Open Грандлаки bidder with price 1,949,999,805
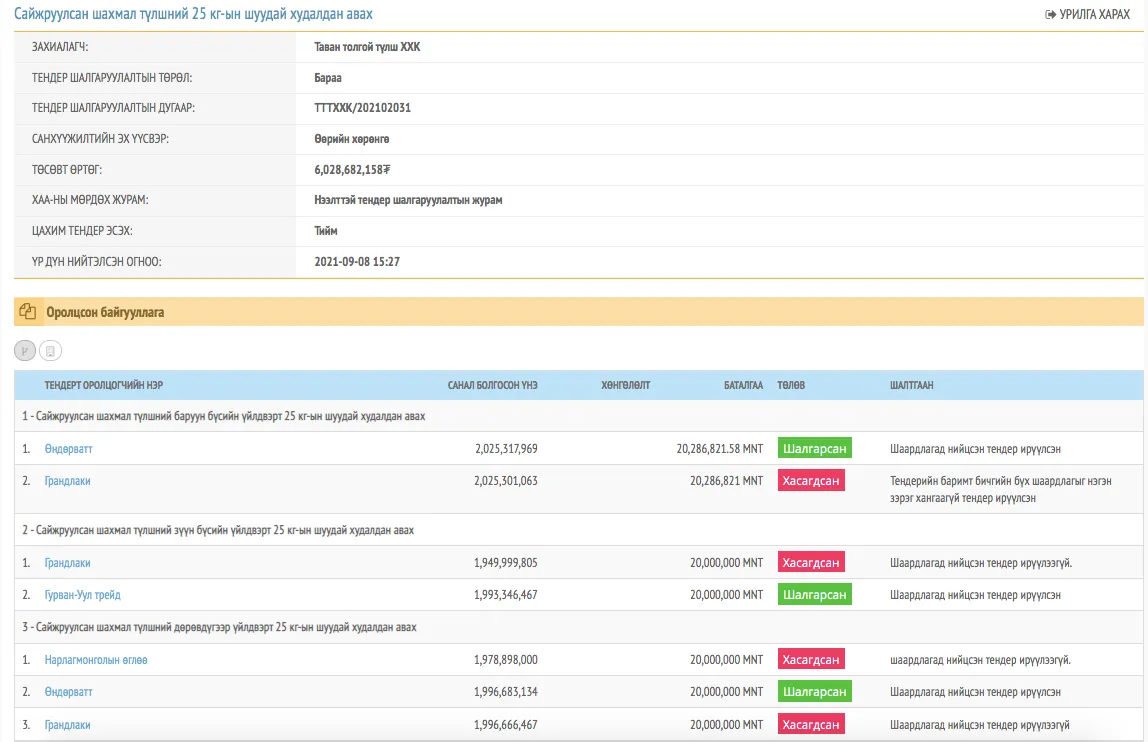The image size is (1148, 742). click(x=67, y=563)
